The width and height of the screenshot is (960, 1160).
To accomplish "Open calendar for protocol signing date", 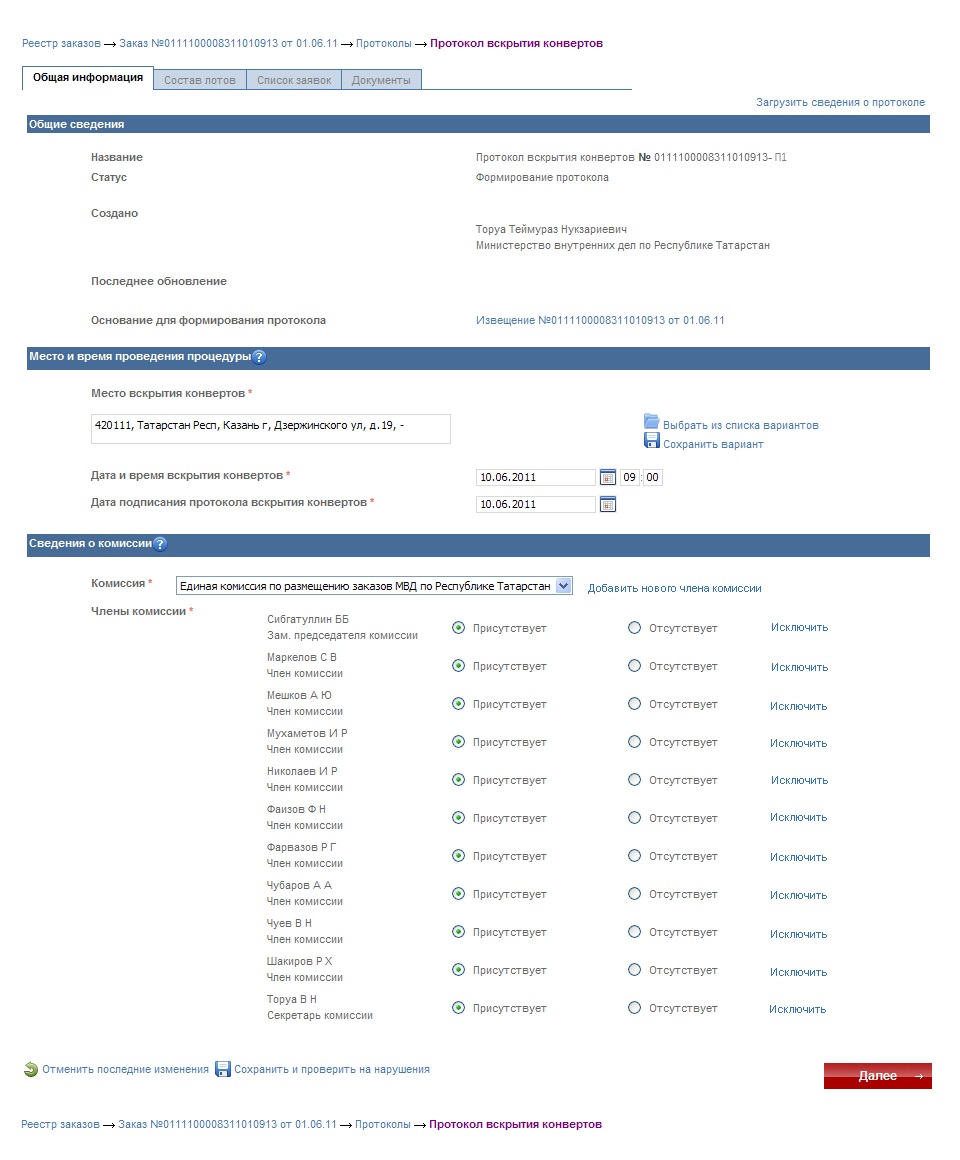I will (608, 505).
